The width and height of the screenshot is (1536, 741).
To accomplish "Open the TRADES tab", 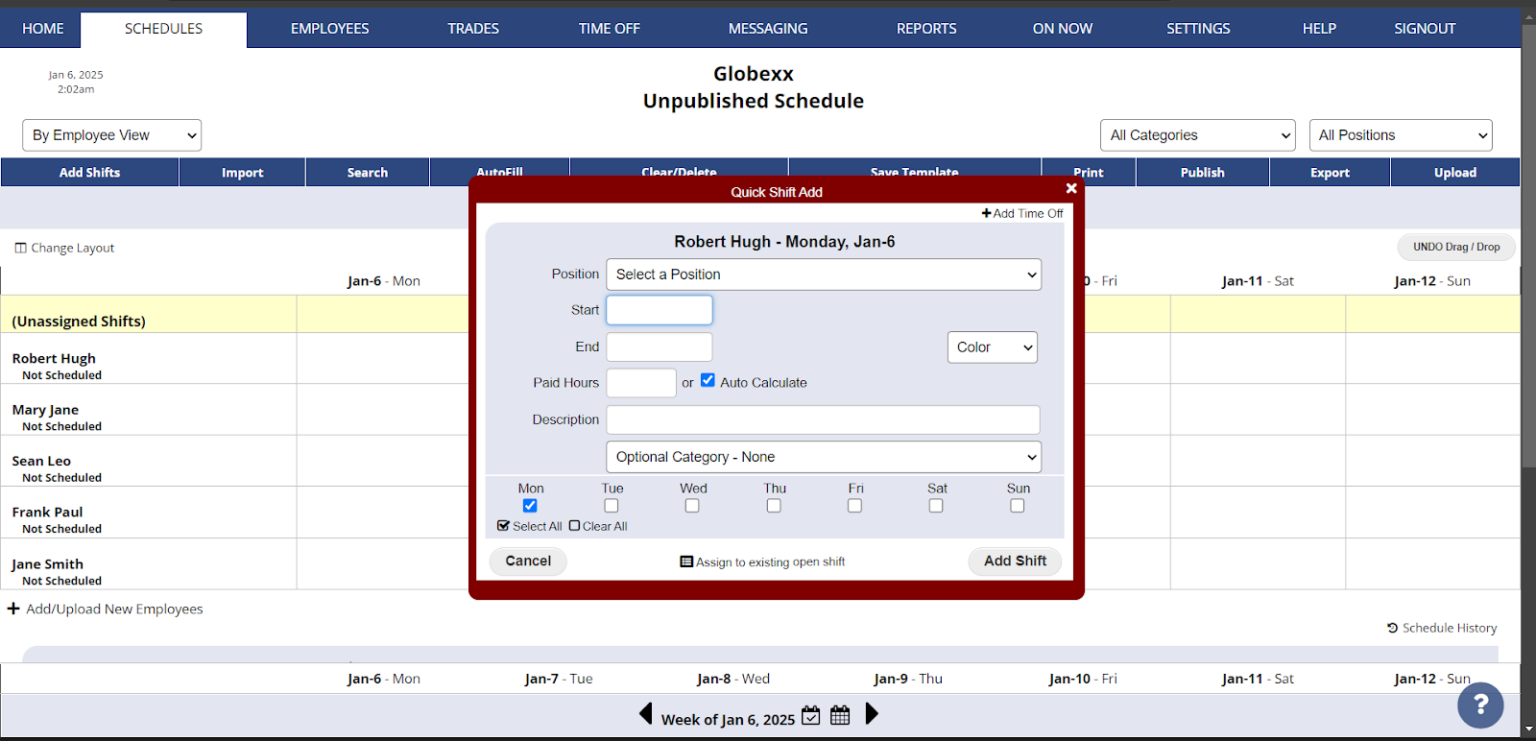I will coord(473,28).
